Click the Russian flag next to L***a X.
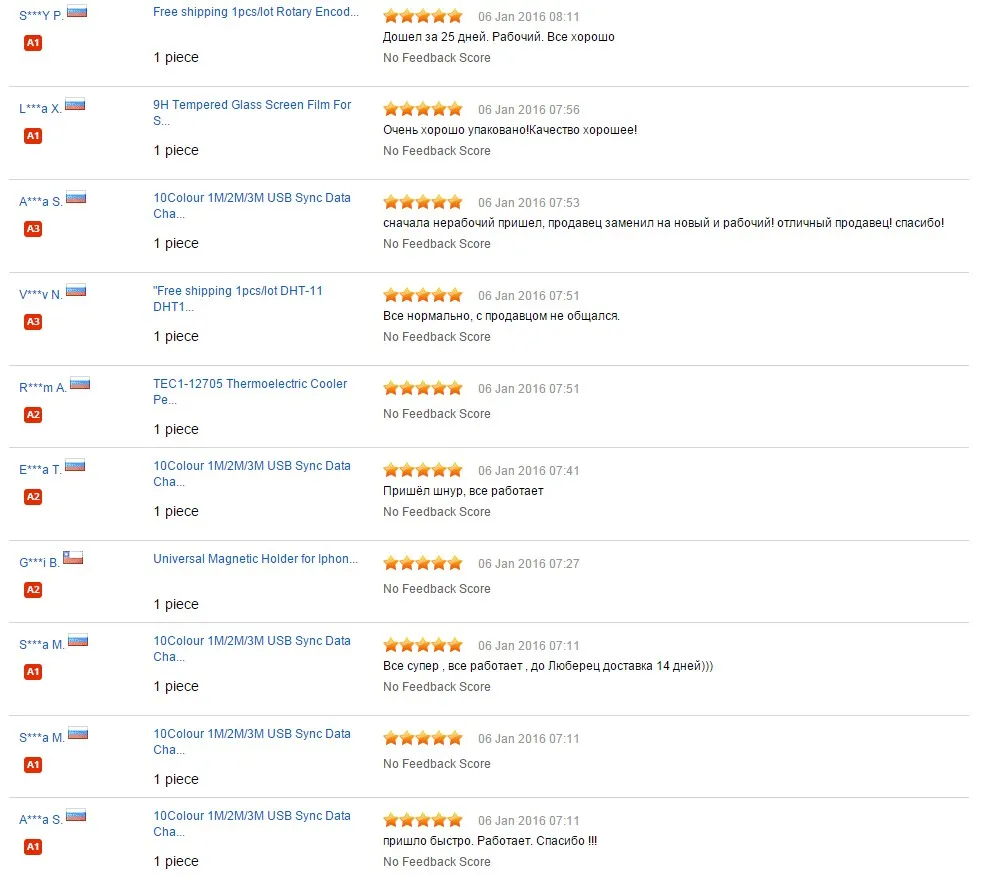Image resolution: width=981 pixels, height=886 pixels. 74,104
